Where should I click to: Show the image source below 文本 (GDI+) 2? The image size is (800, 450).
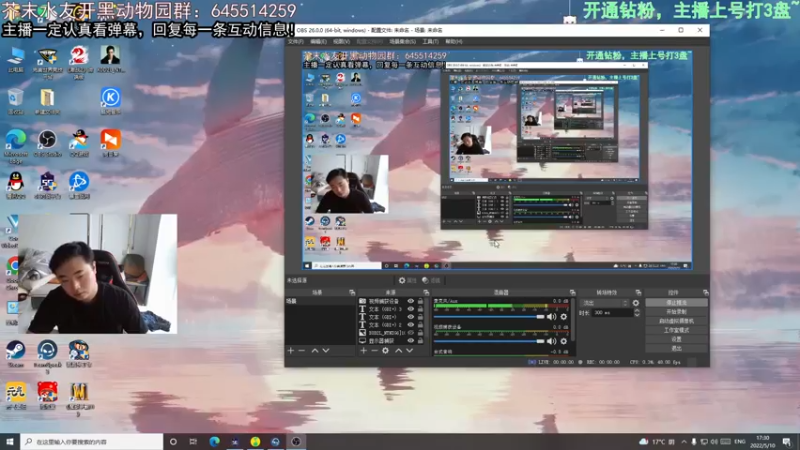(411, 333)
